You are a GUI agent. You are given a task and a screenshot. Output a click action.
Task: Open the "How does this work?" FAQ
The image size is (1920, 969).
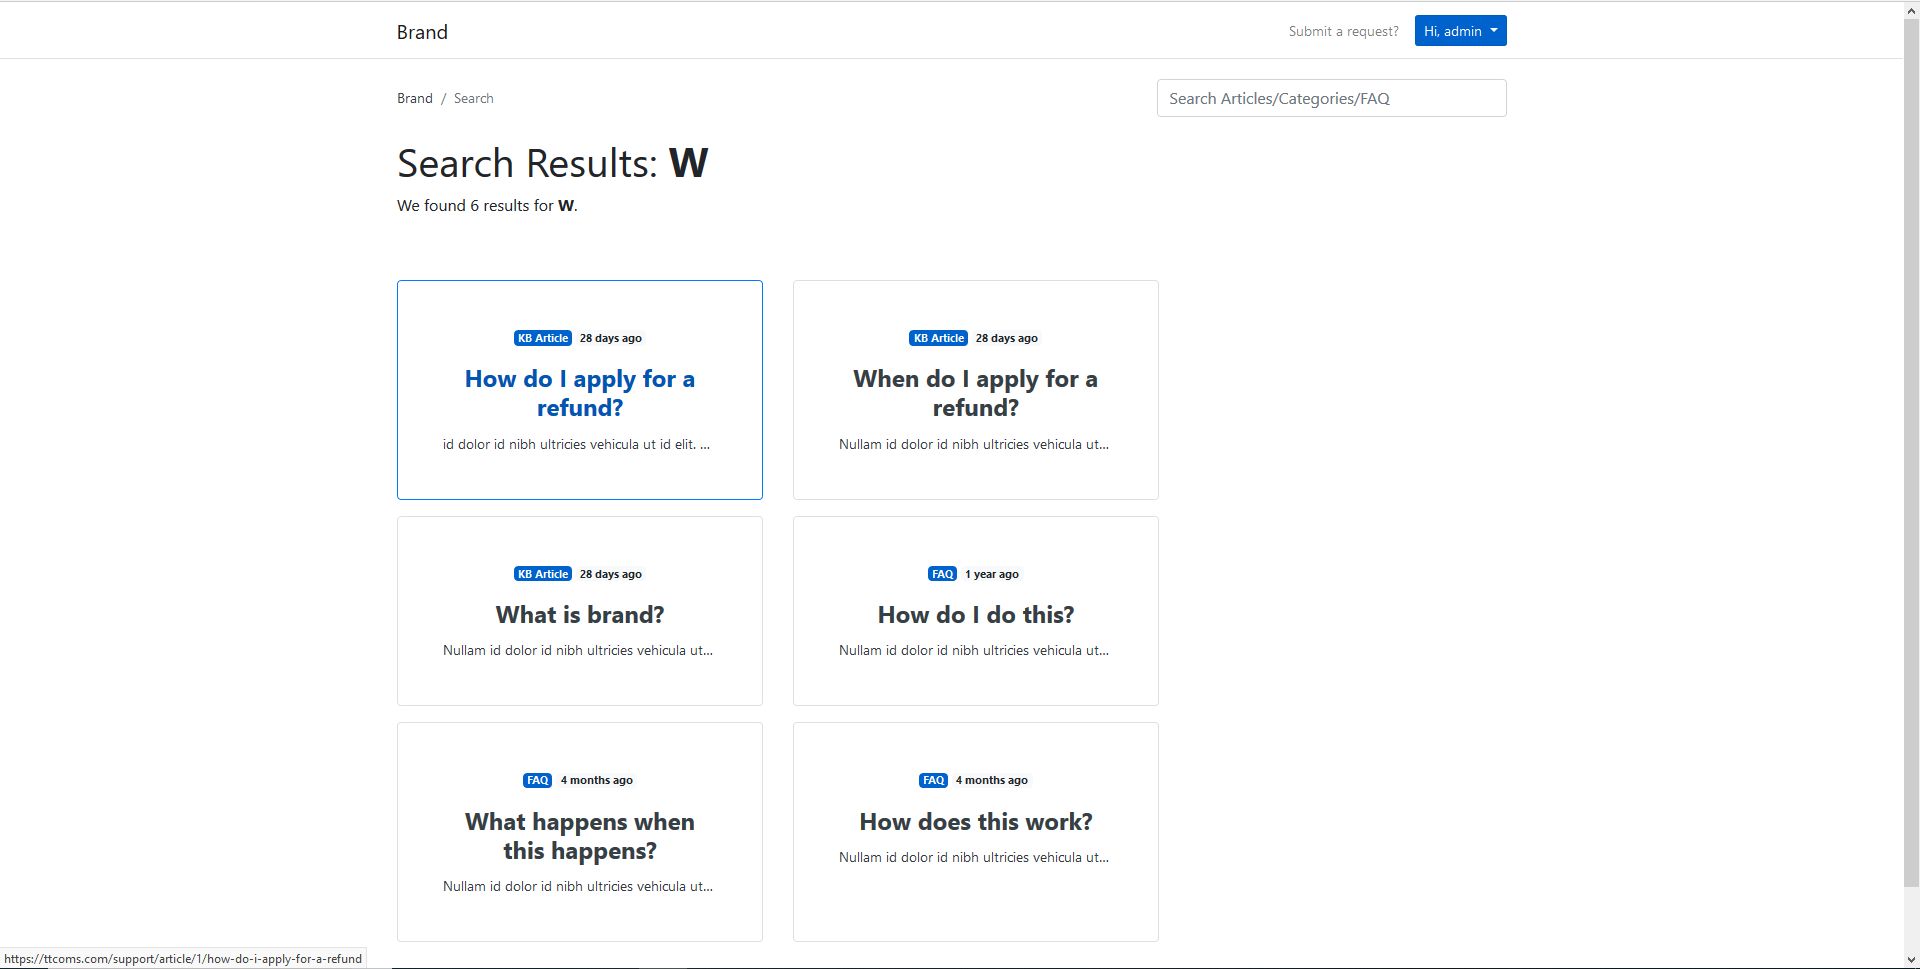coord(975,822)
